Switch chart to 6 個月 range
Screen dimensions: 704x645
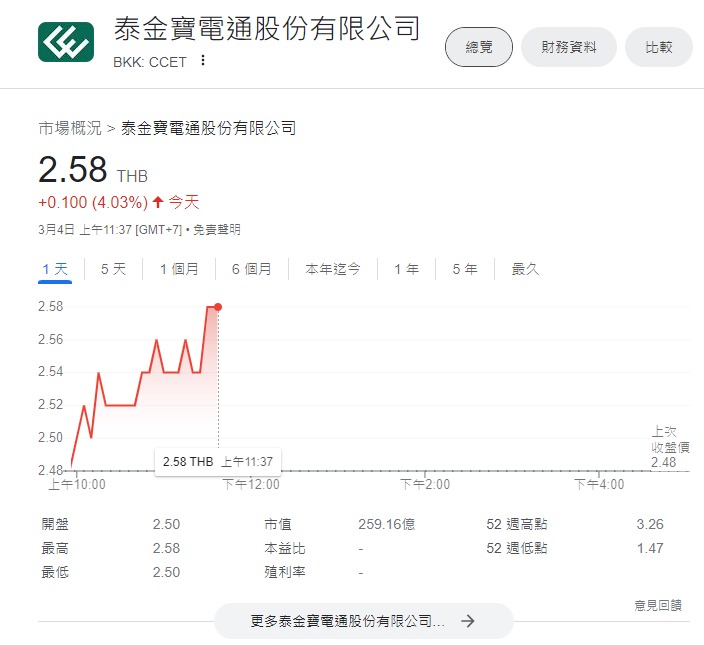coord(251,269)
